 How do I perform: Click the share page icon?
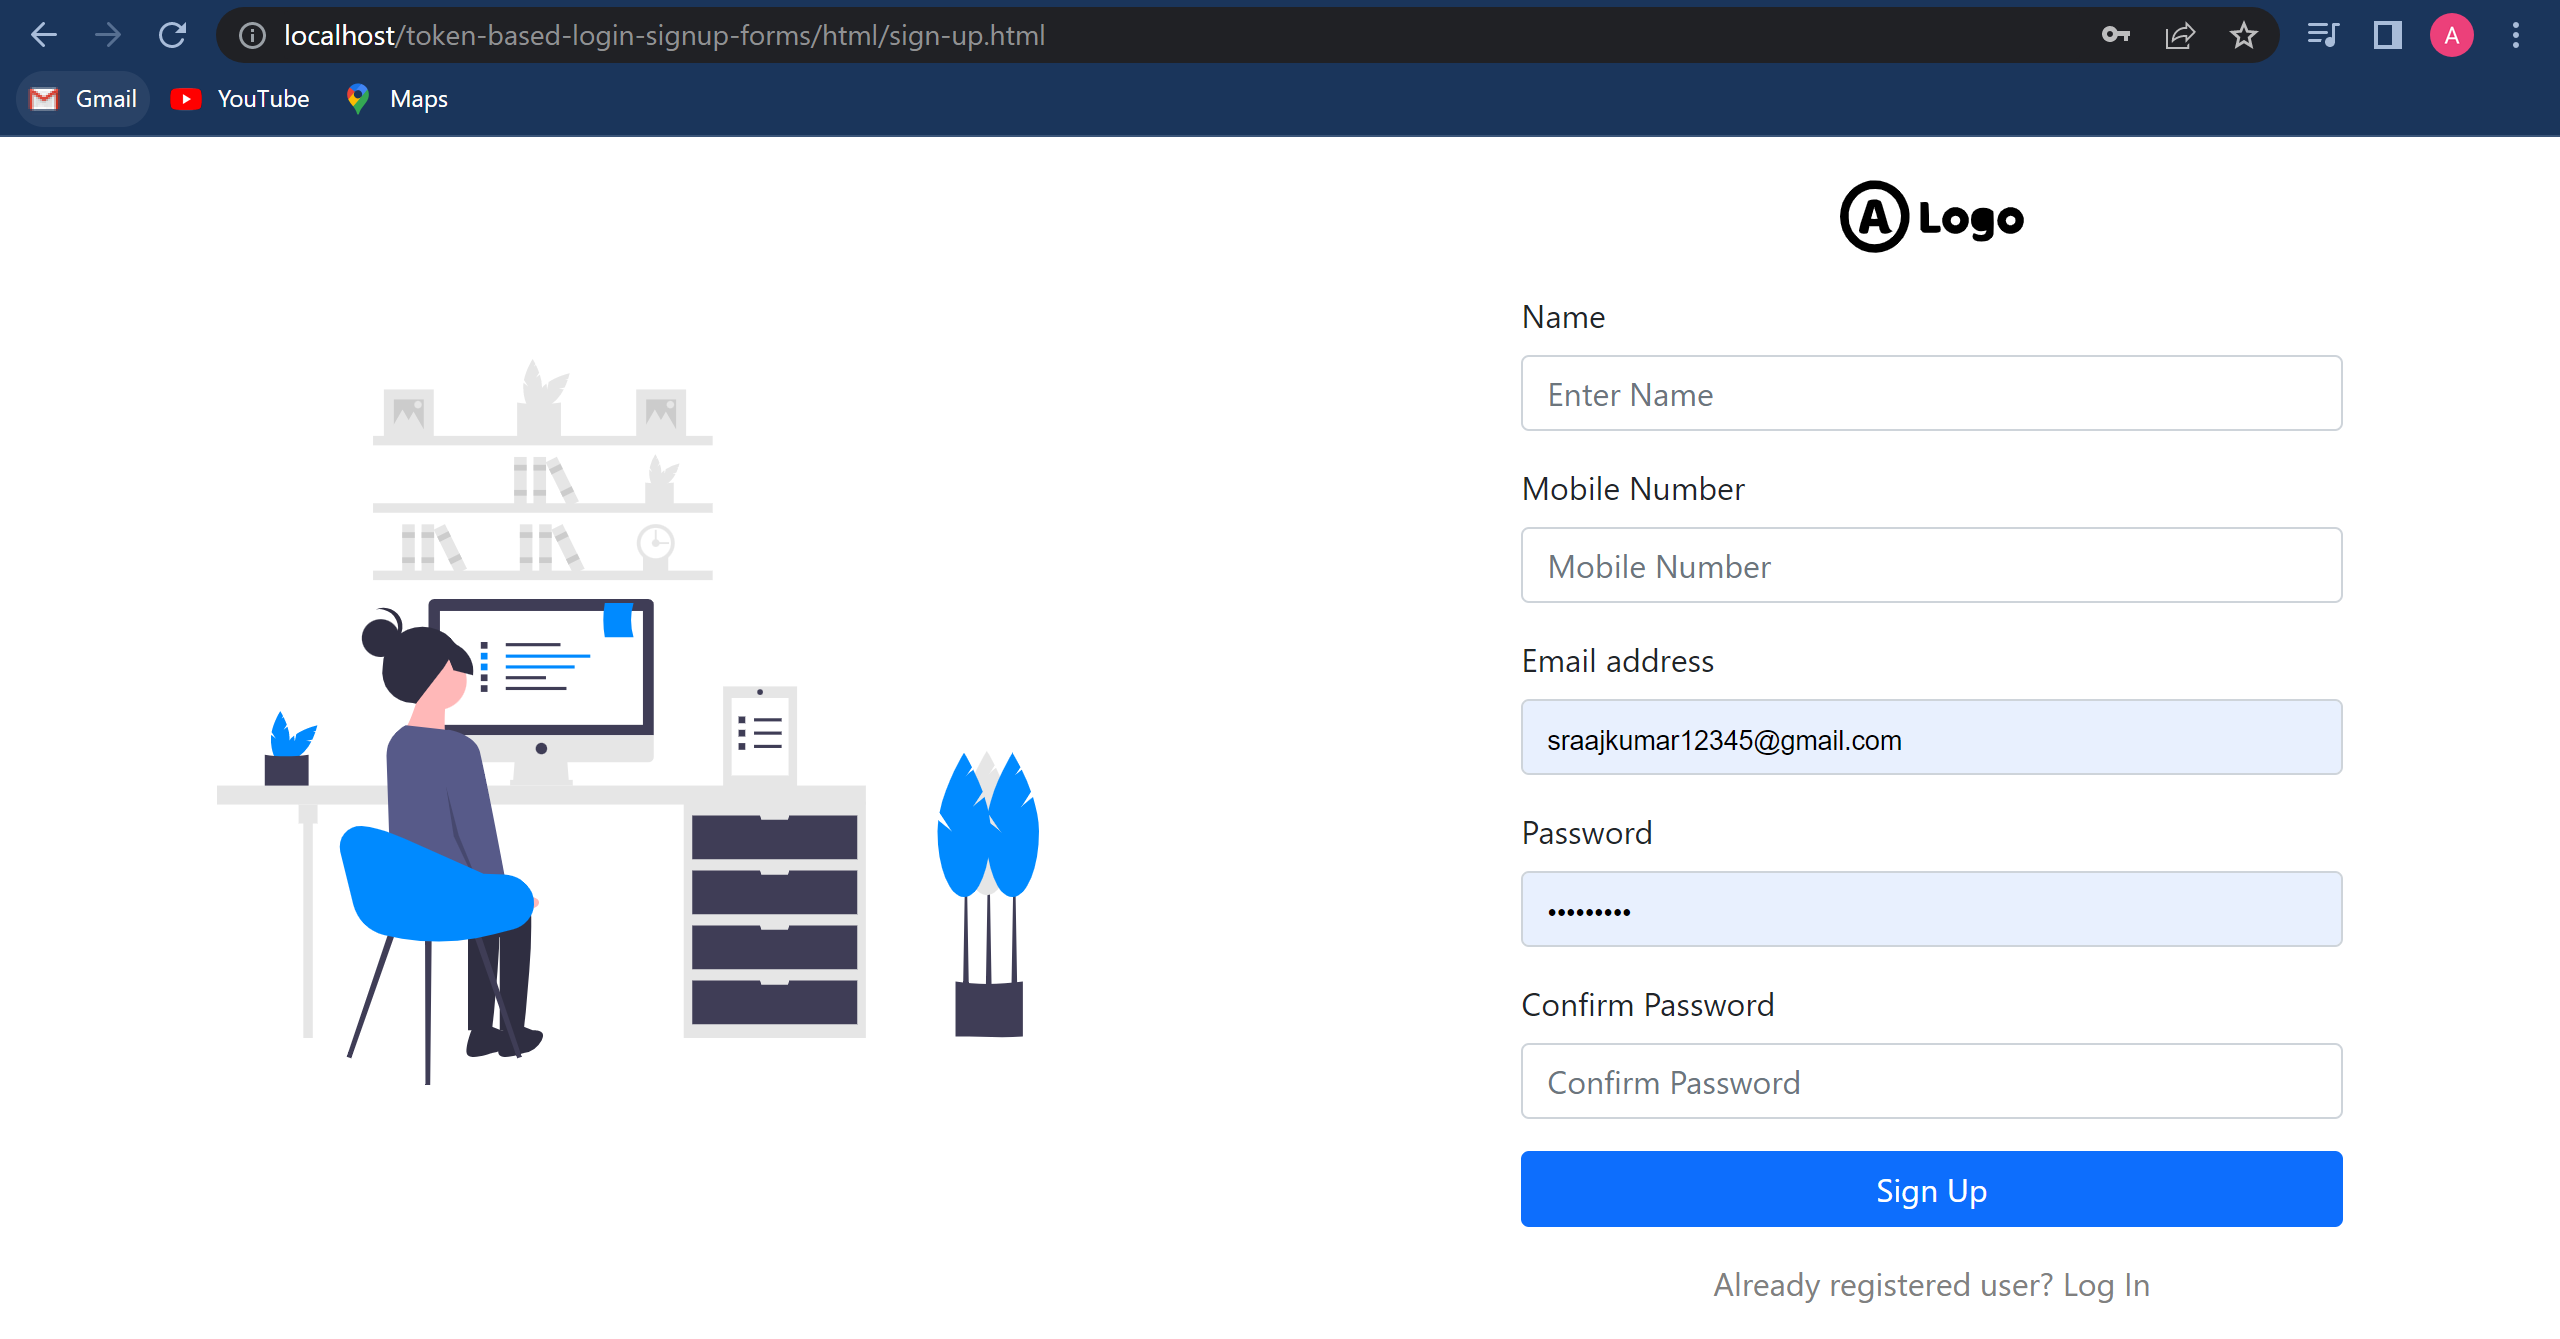(2180, 36)
